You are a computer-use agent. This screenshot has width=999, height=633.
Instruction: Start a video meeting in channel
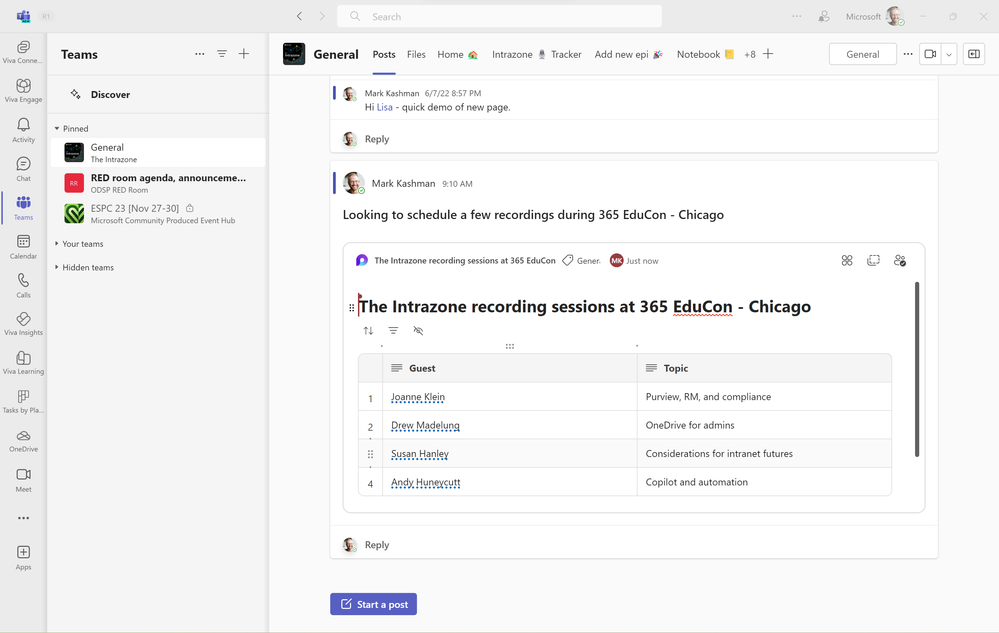(x=930, y=54)
